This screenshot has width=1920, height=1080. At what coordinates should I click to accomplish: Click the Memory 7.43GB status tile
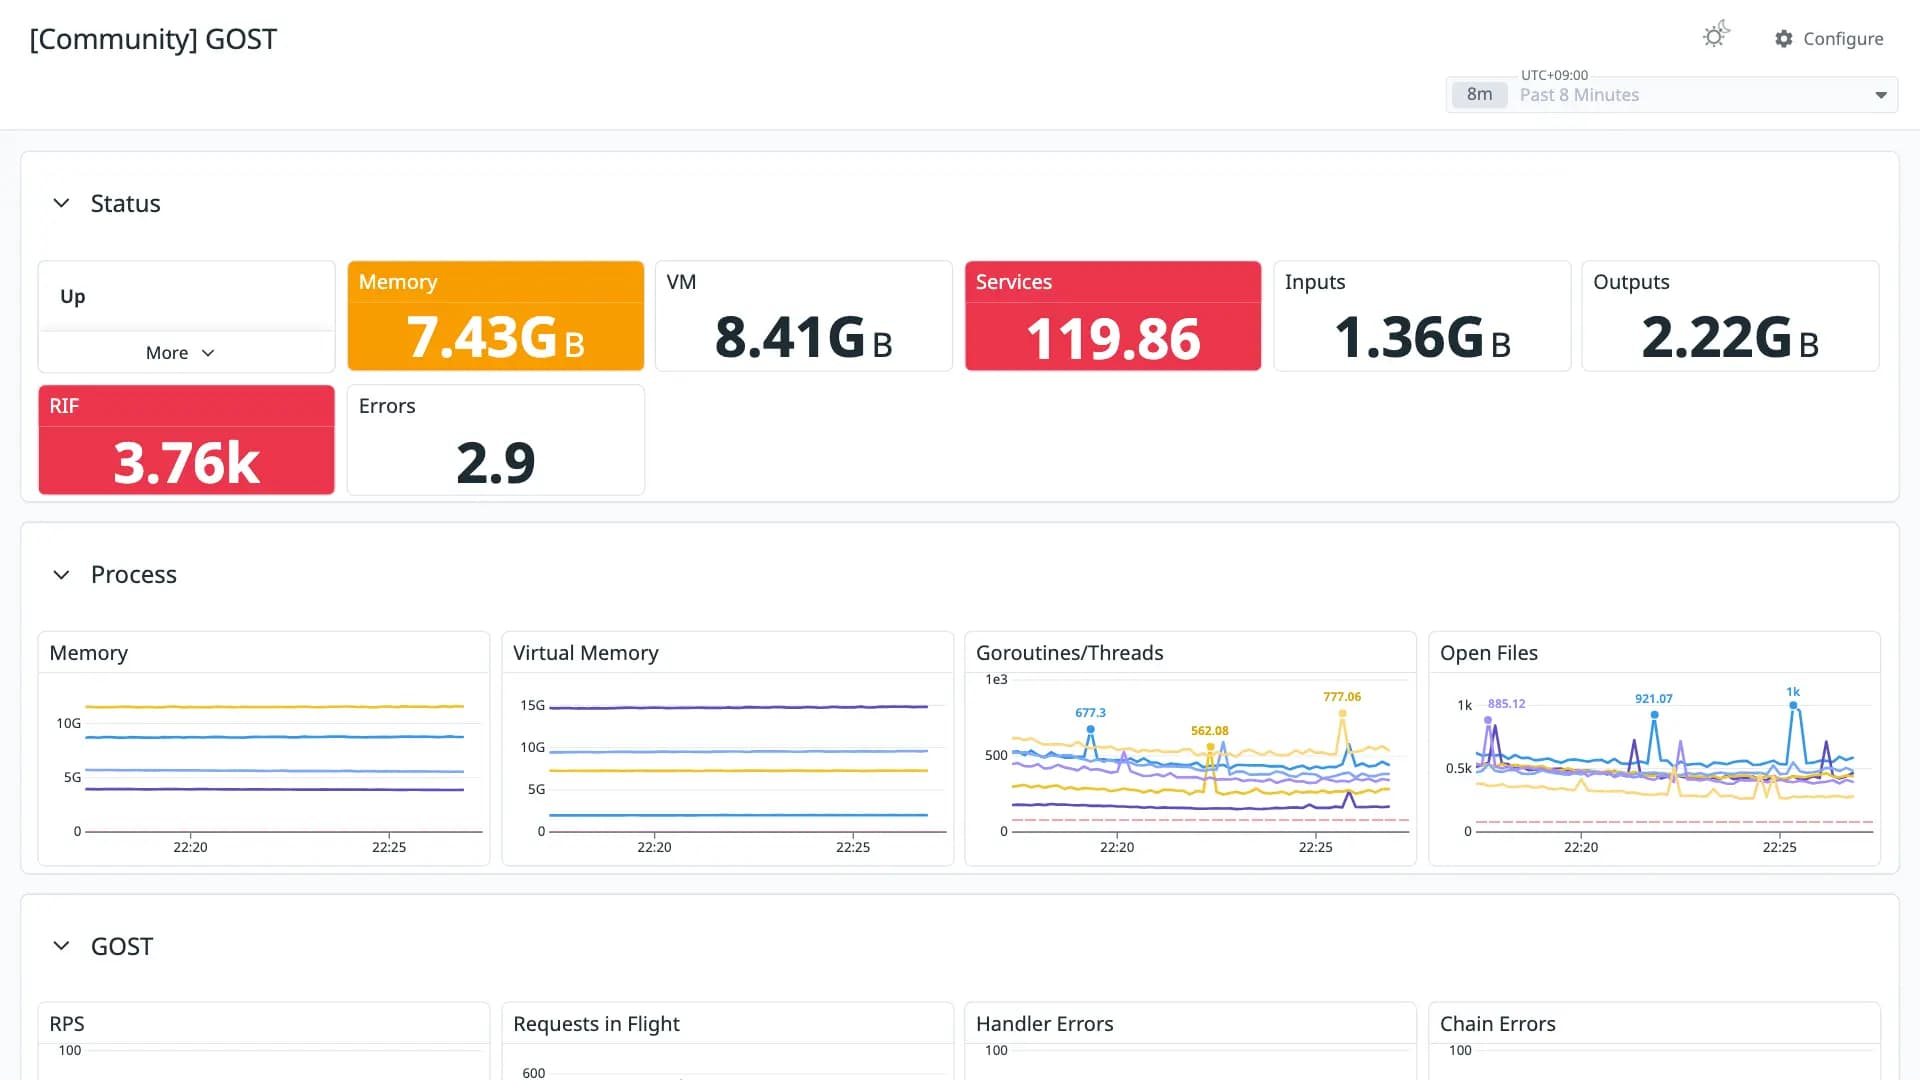click(x=496, y=316)
